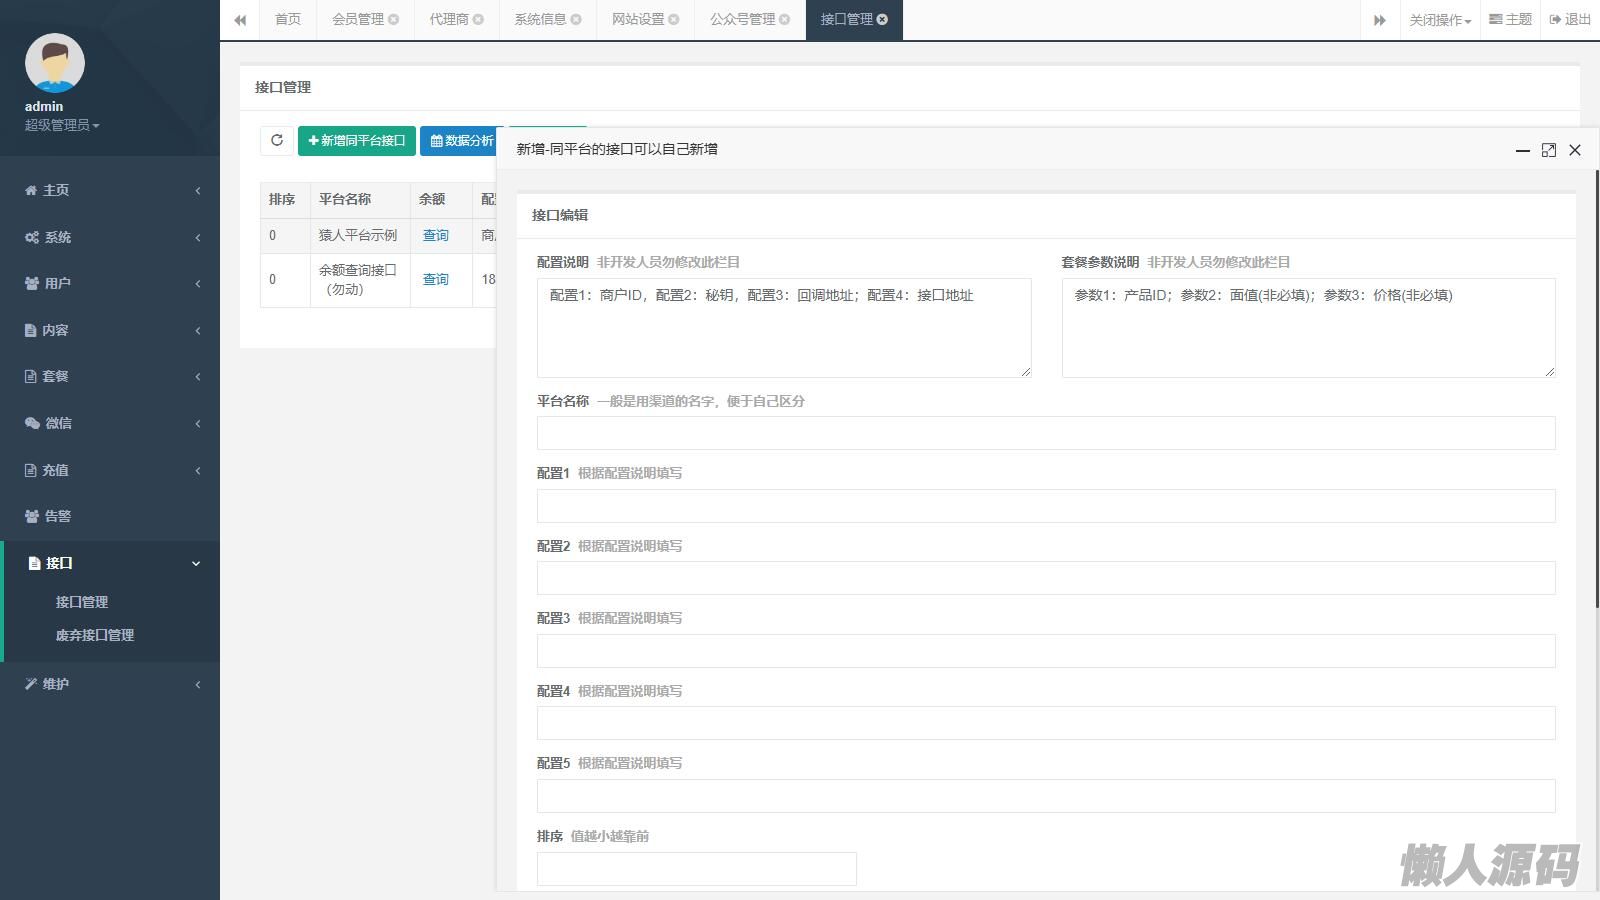The image size is (1600, 900).
Task: Click 查询 link for 猿人平台示例 row
Action: click(x=436, y=236)
